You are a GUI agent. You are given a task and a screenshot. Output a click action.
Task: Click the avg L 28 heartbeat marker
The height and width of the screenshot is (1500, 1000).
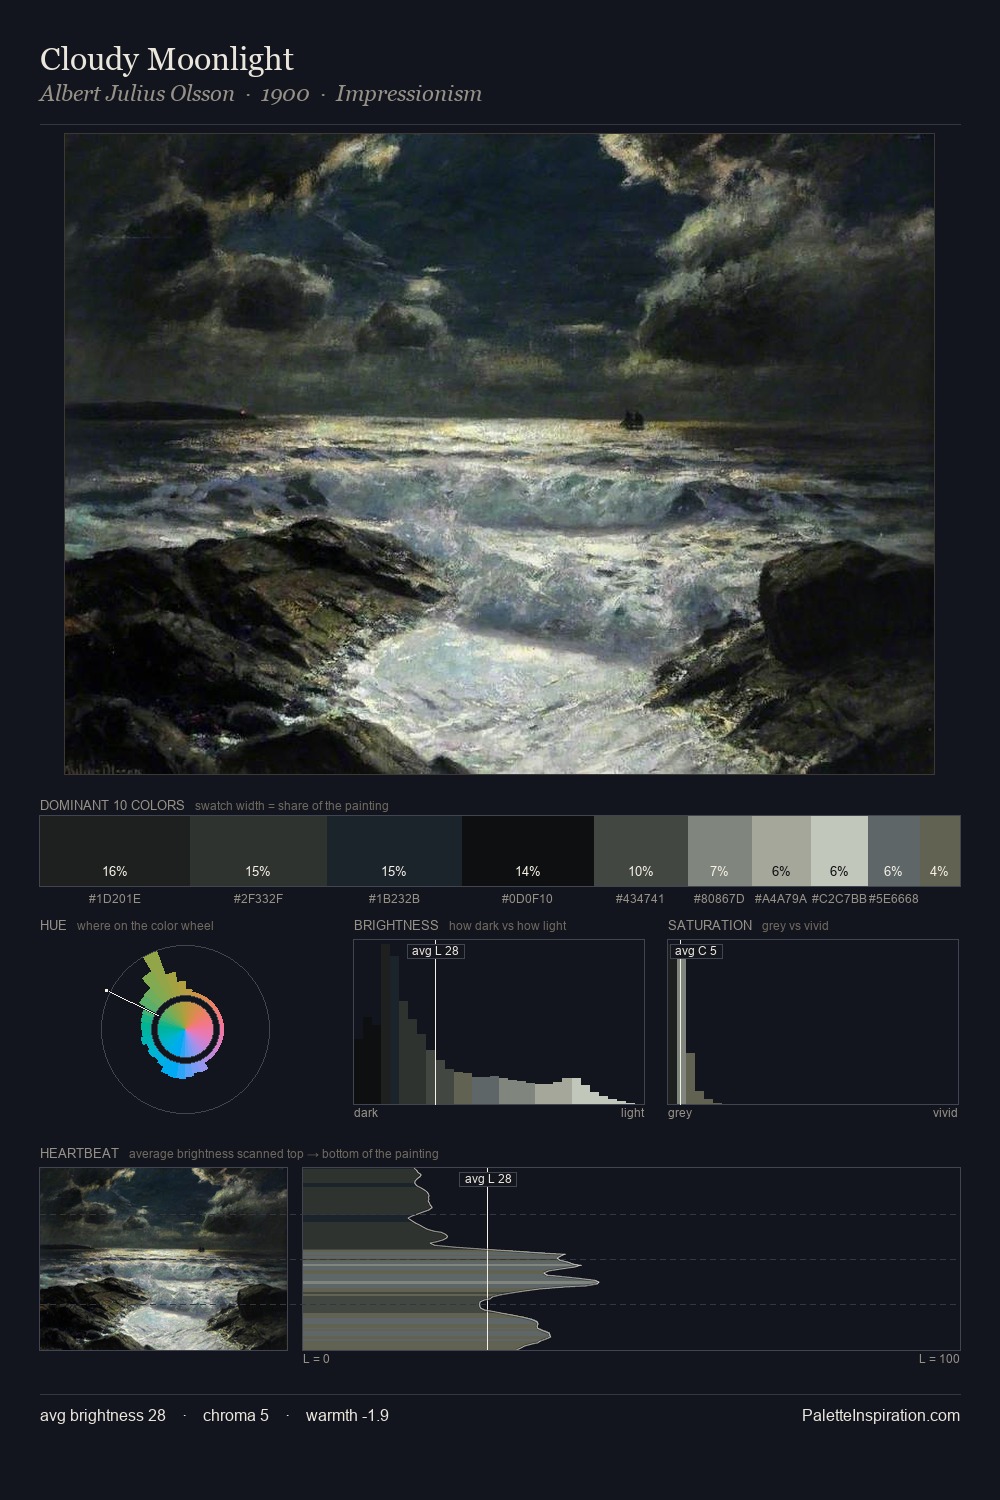pyautogui.click(x=488, y=1179)
